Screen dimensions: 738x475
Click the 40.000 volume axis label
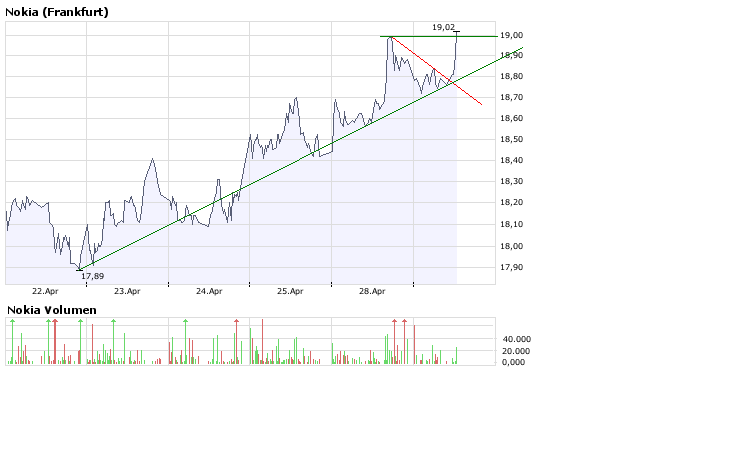(516, 339)
